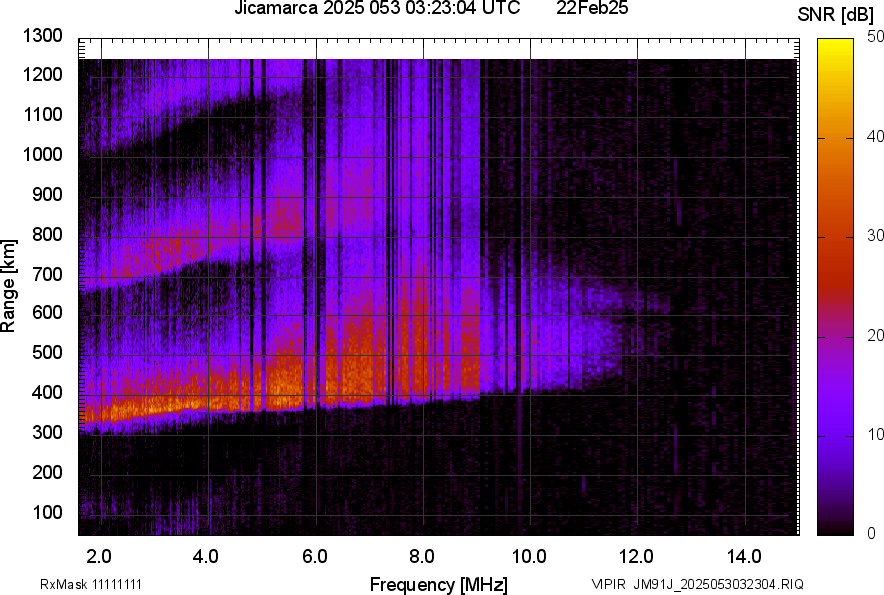Image resolution: width=884 pixels, height=595 pixels.
Task: Click the 8.0 tick on the frequency axis
Action: pyautogui.click(x=422, y=556)
